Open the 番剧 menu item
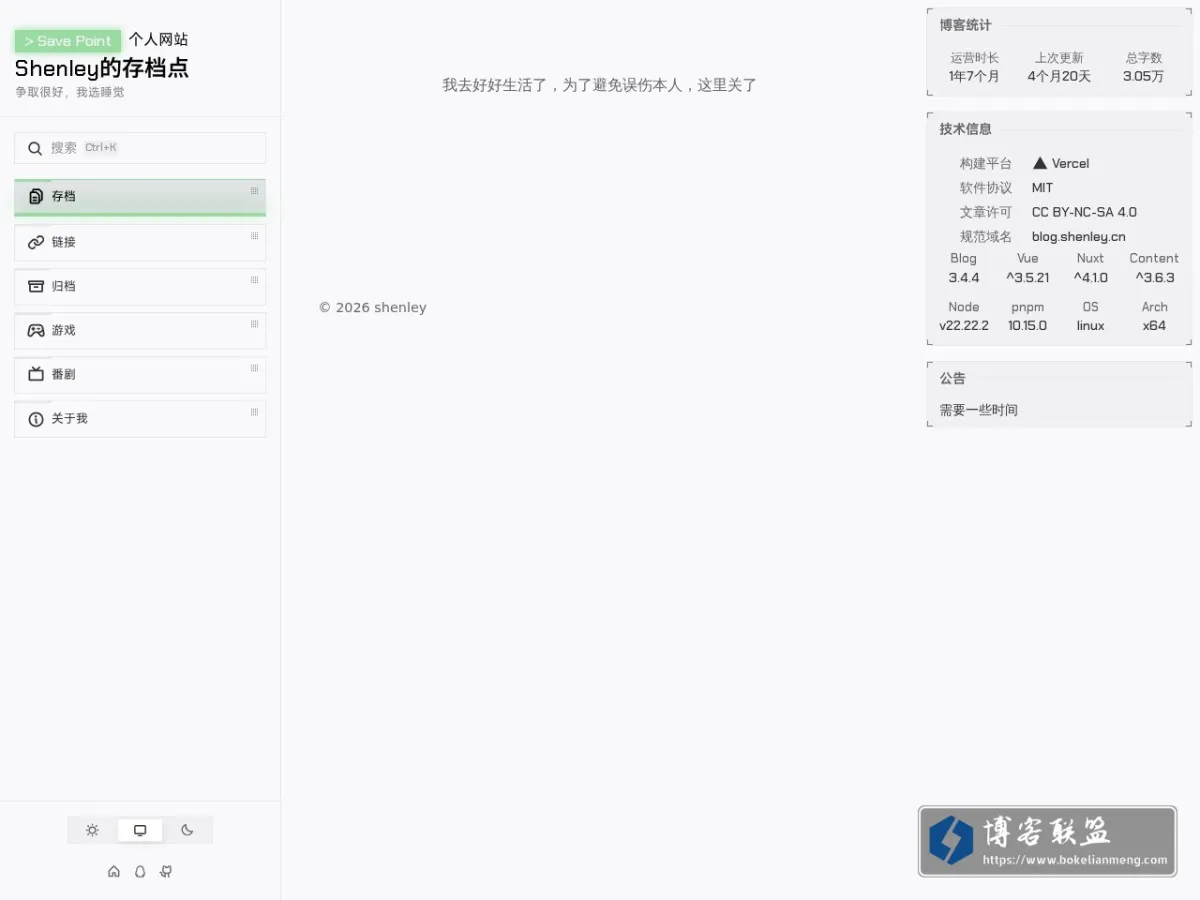 click(x=140, y=374)
